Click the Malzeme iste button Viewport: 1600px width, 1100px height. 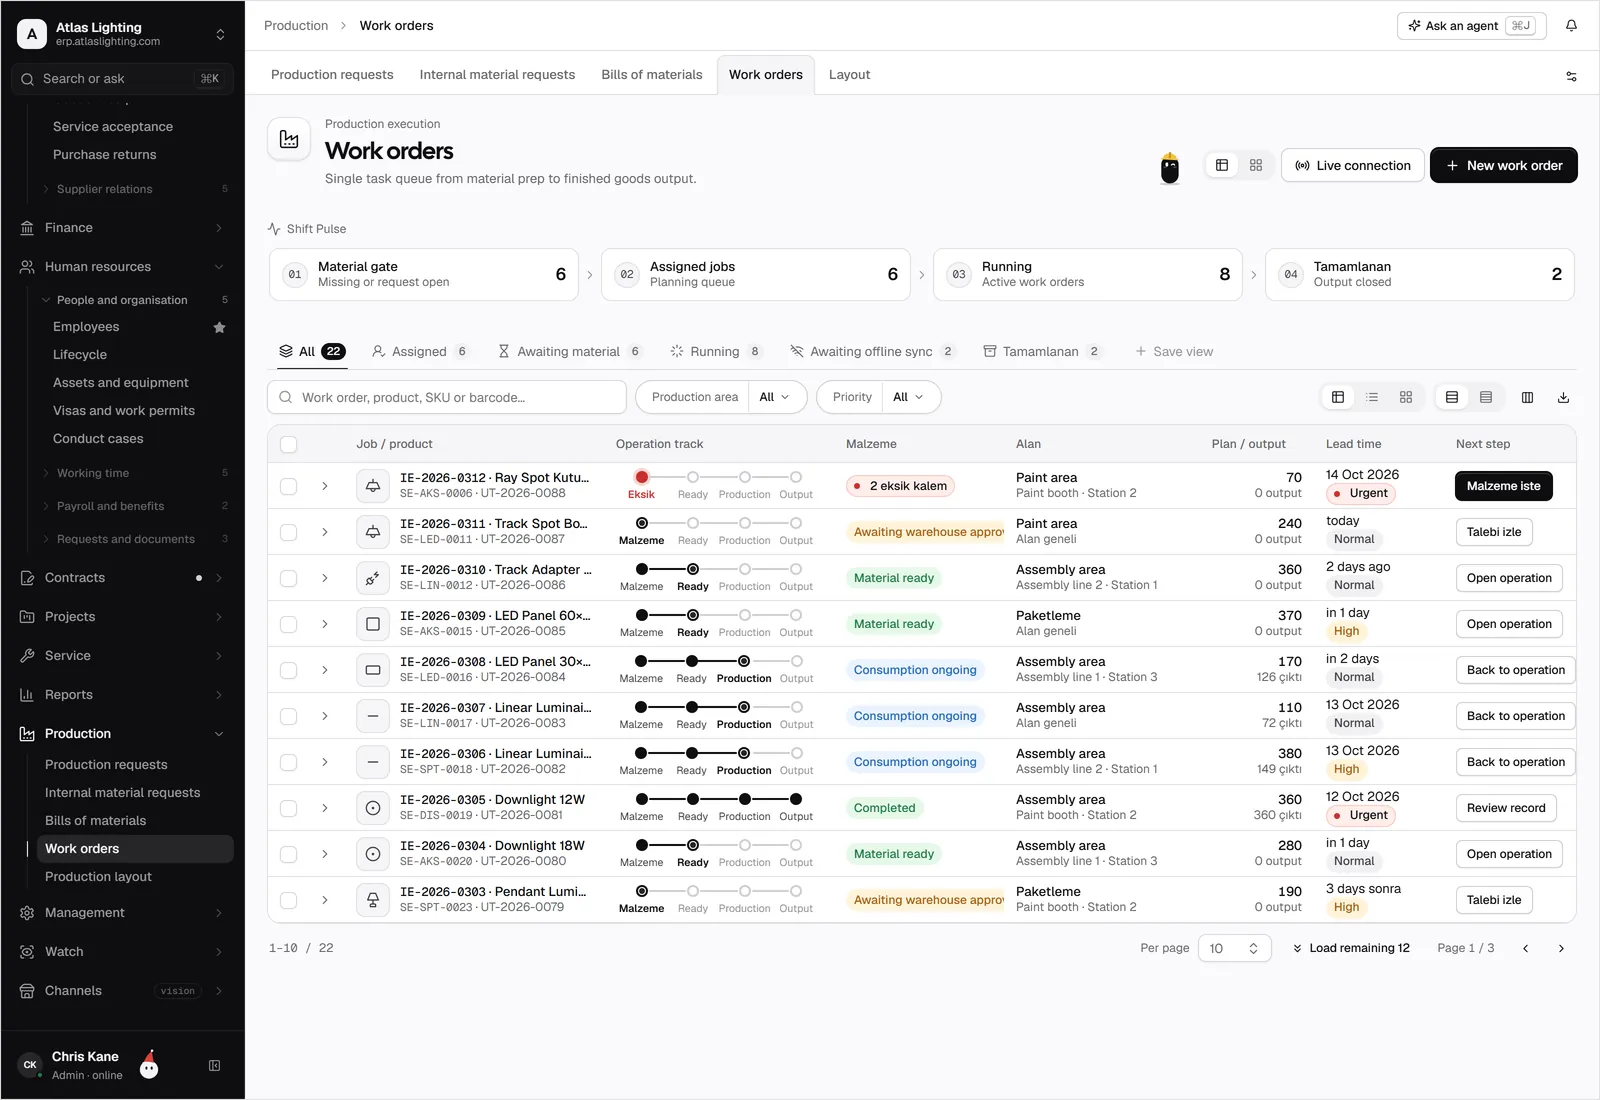click(1503, 486)
